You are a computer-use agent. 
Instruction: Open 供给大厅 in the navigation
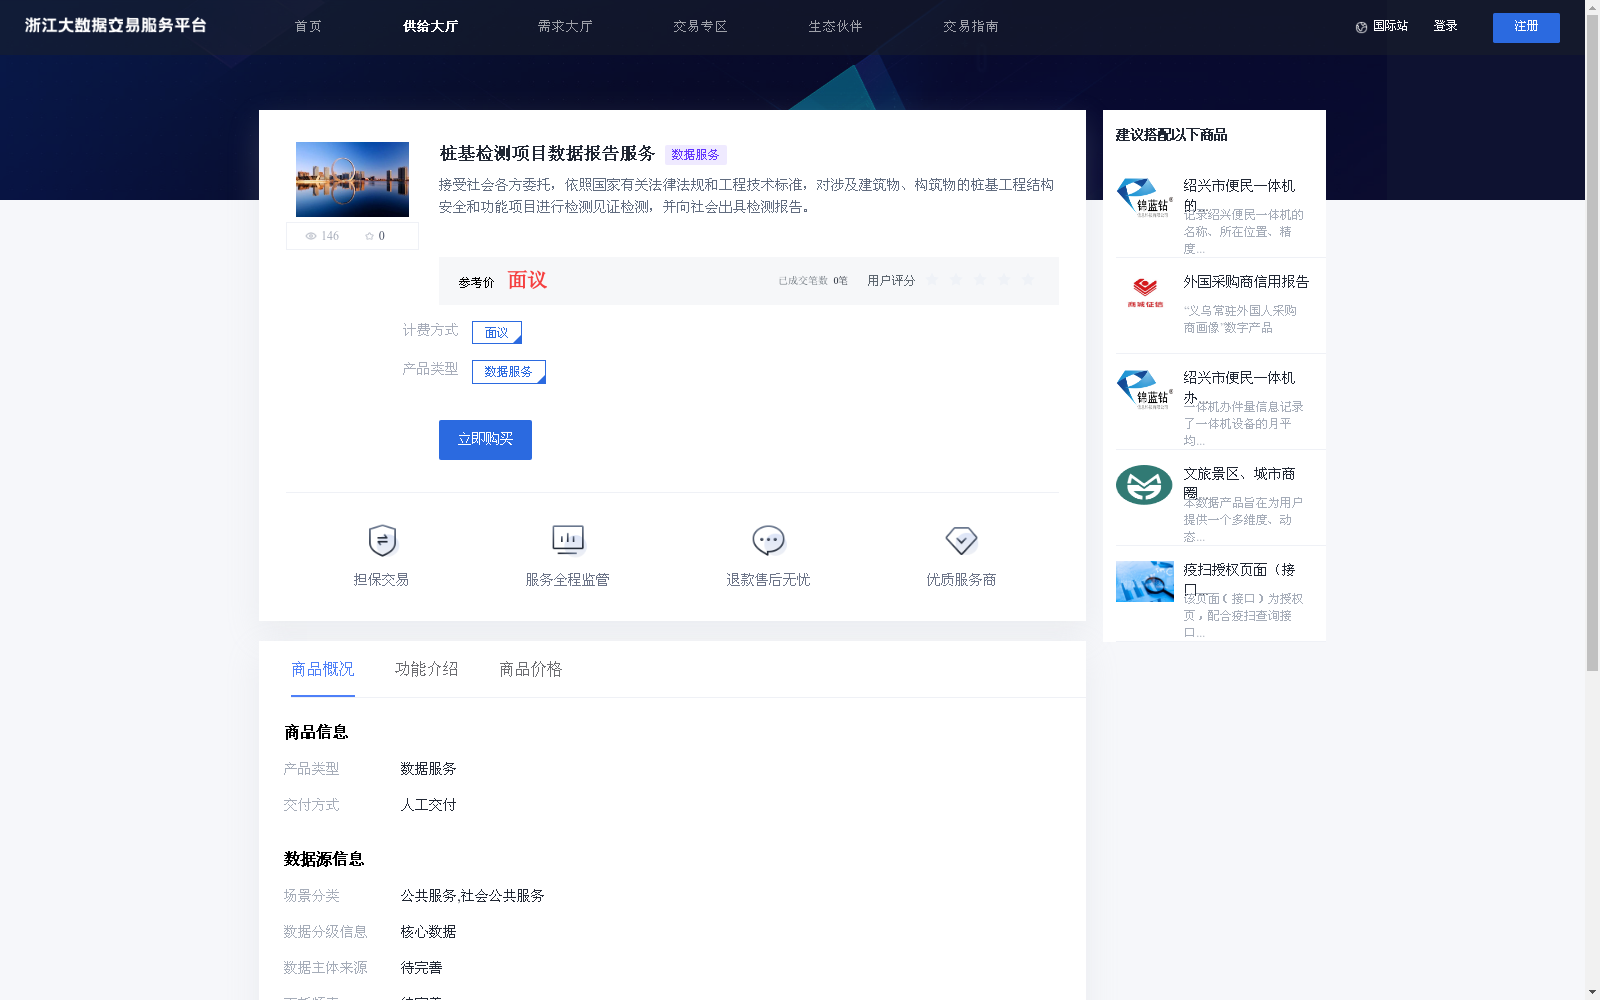coord(430,27)
